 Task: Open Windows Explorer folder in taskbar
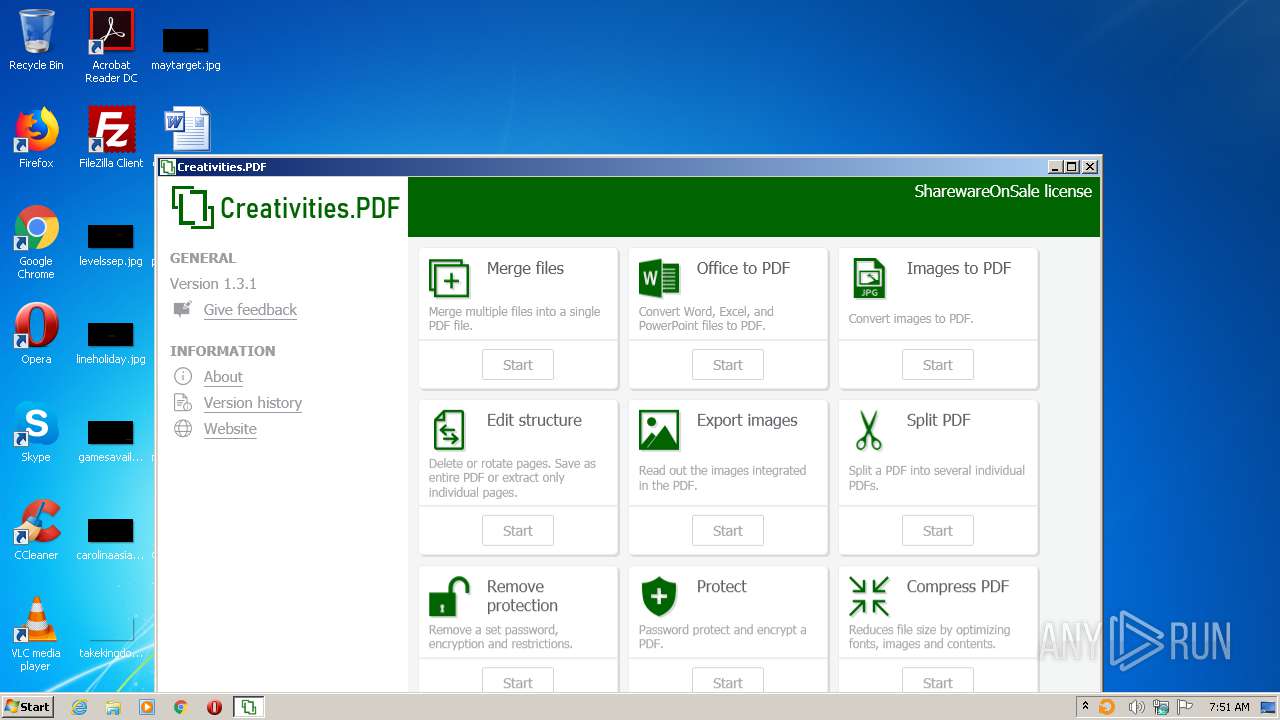[113, 707]
